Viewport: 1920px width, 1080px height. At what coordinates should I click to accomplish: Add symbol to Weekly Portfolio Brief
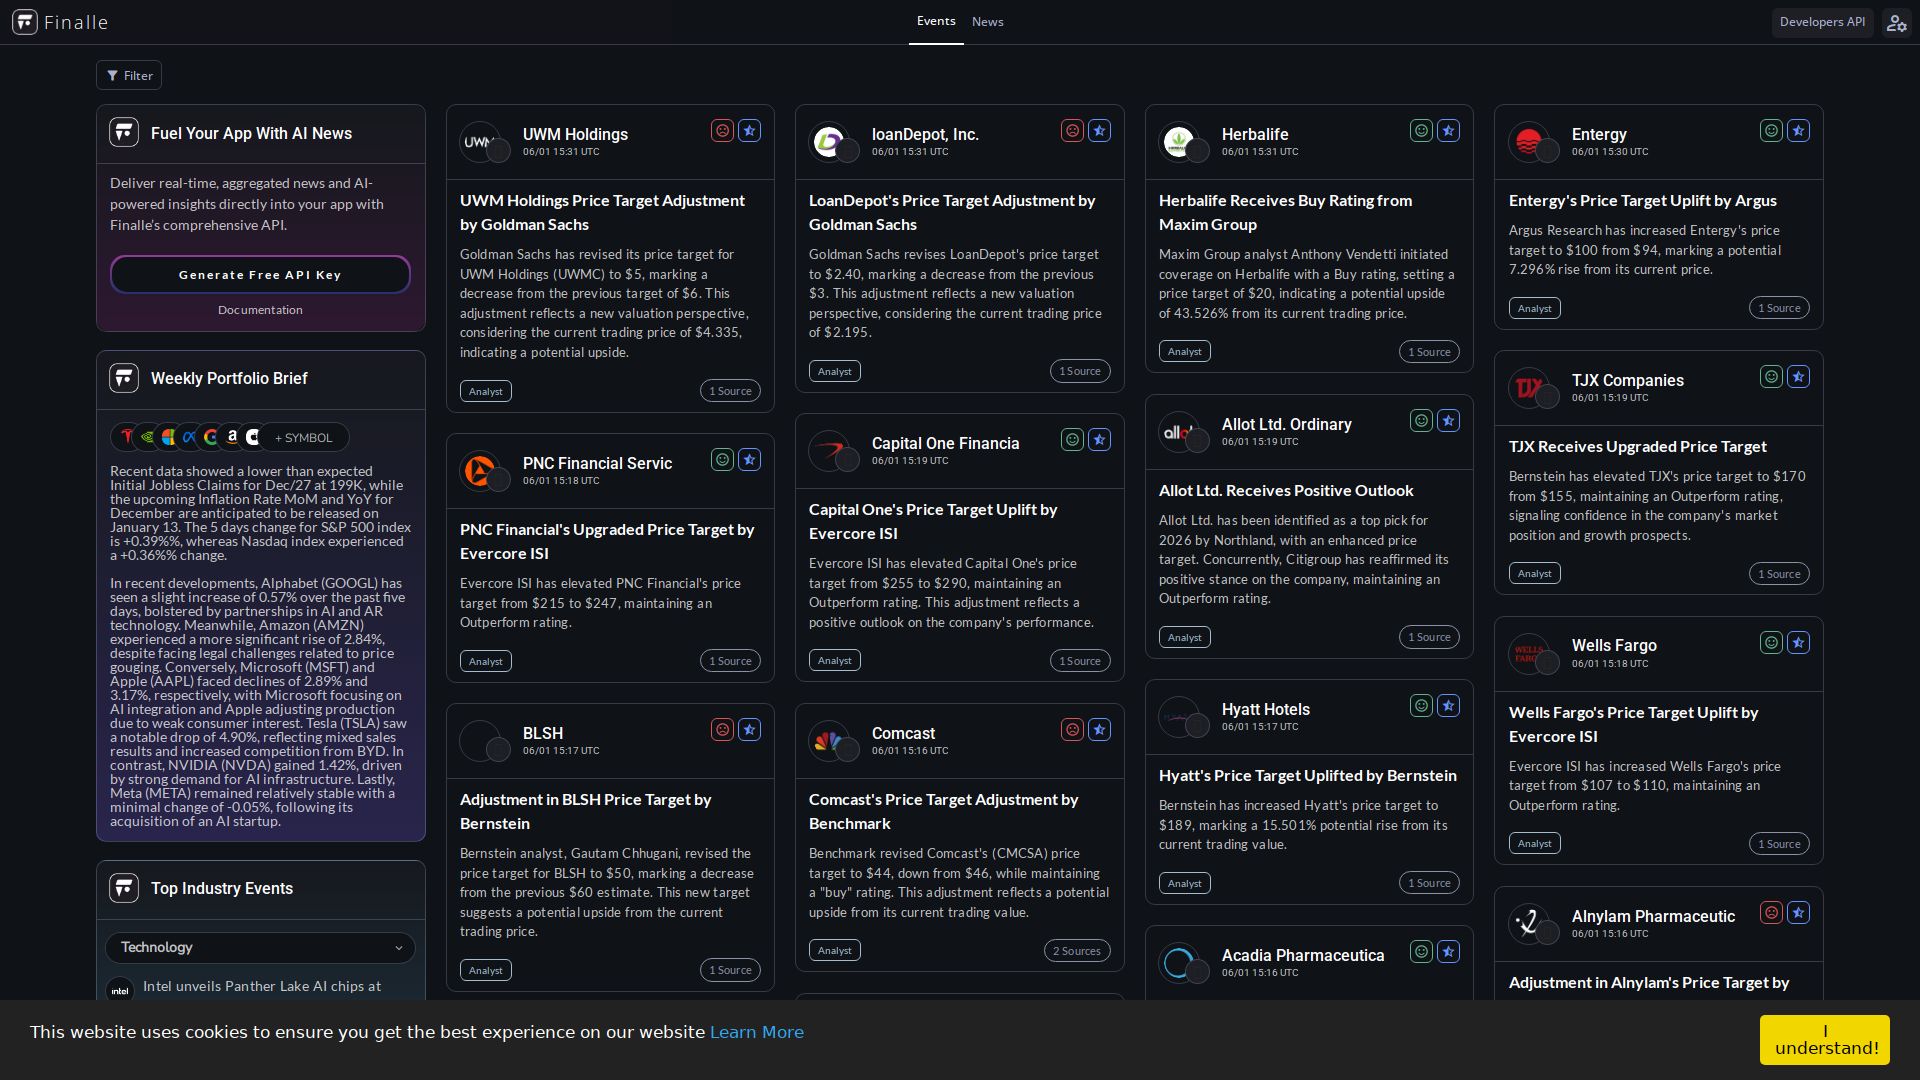point(303,438)
